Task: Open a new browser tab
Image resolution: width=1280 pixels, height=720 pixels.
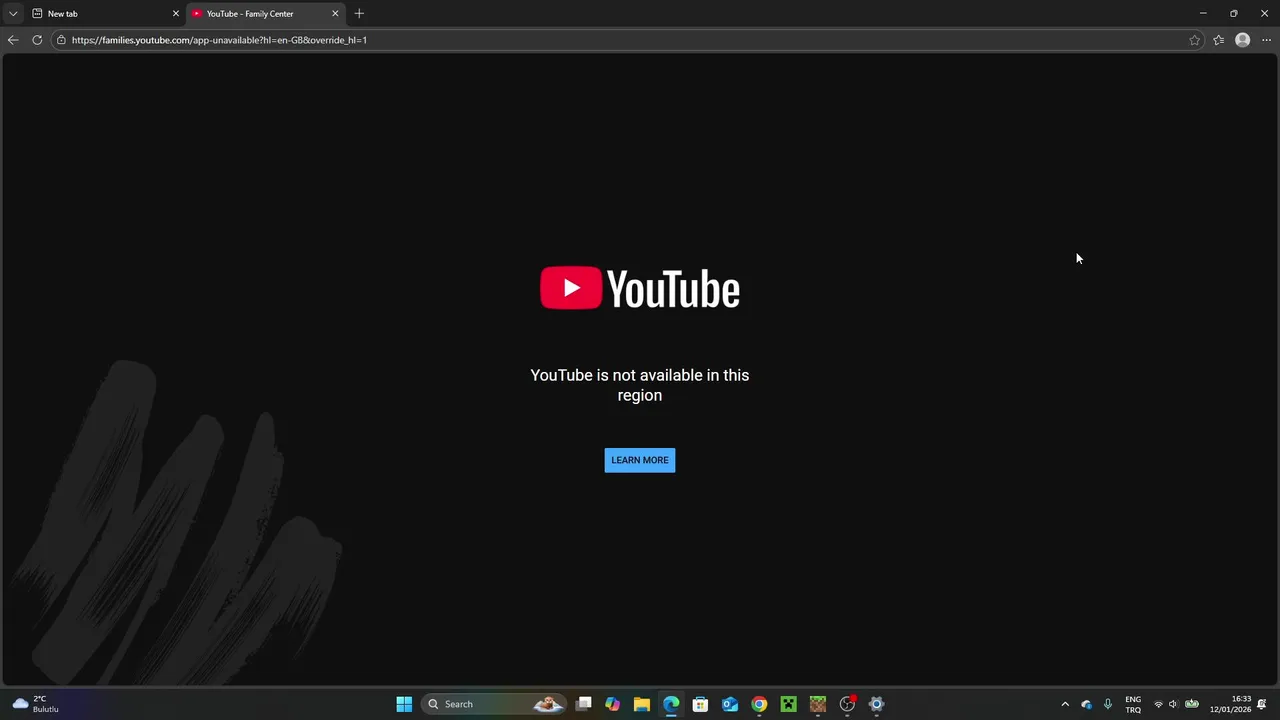Action: (x=359, y=14)
